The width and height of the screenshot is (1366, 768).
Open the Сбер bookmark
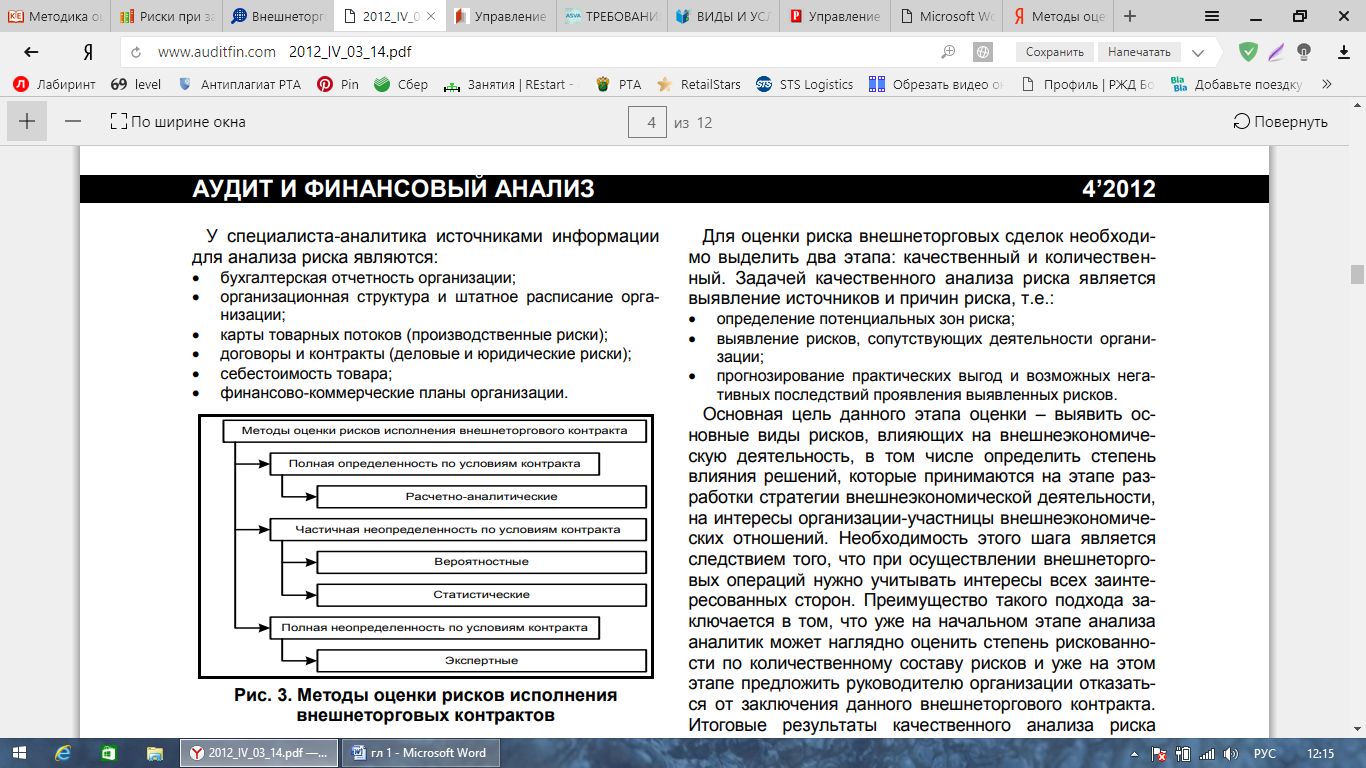point(401,85)
